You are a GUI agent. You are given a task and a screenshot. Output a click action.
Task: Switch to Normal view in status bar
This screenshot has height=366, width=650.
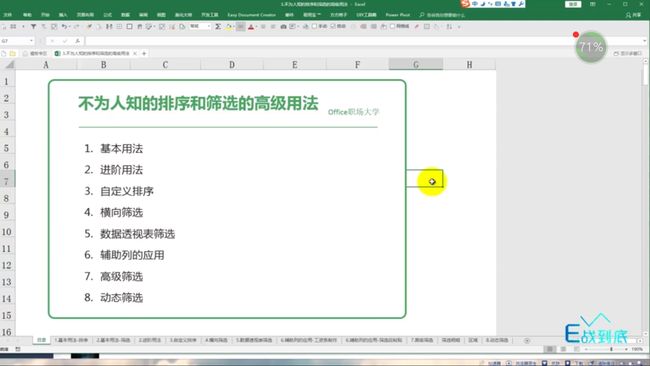pos(550,349)
